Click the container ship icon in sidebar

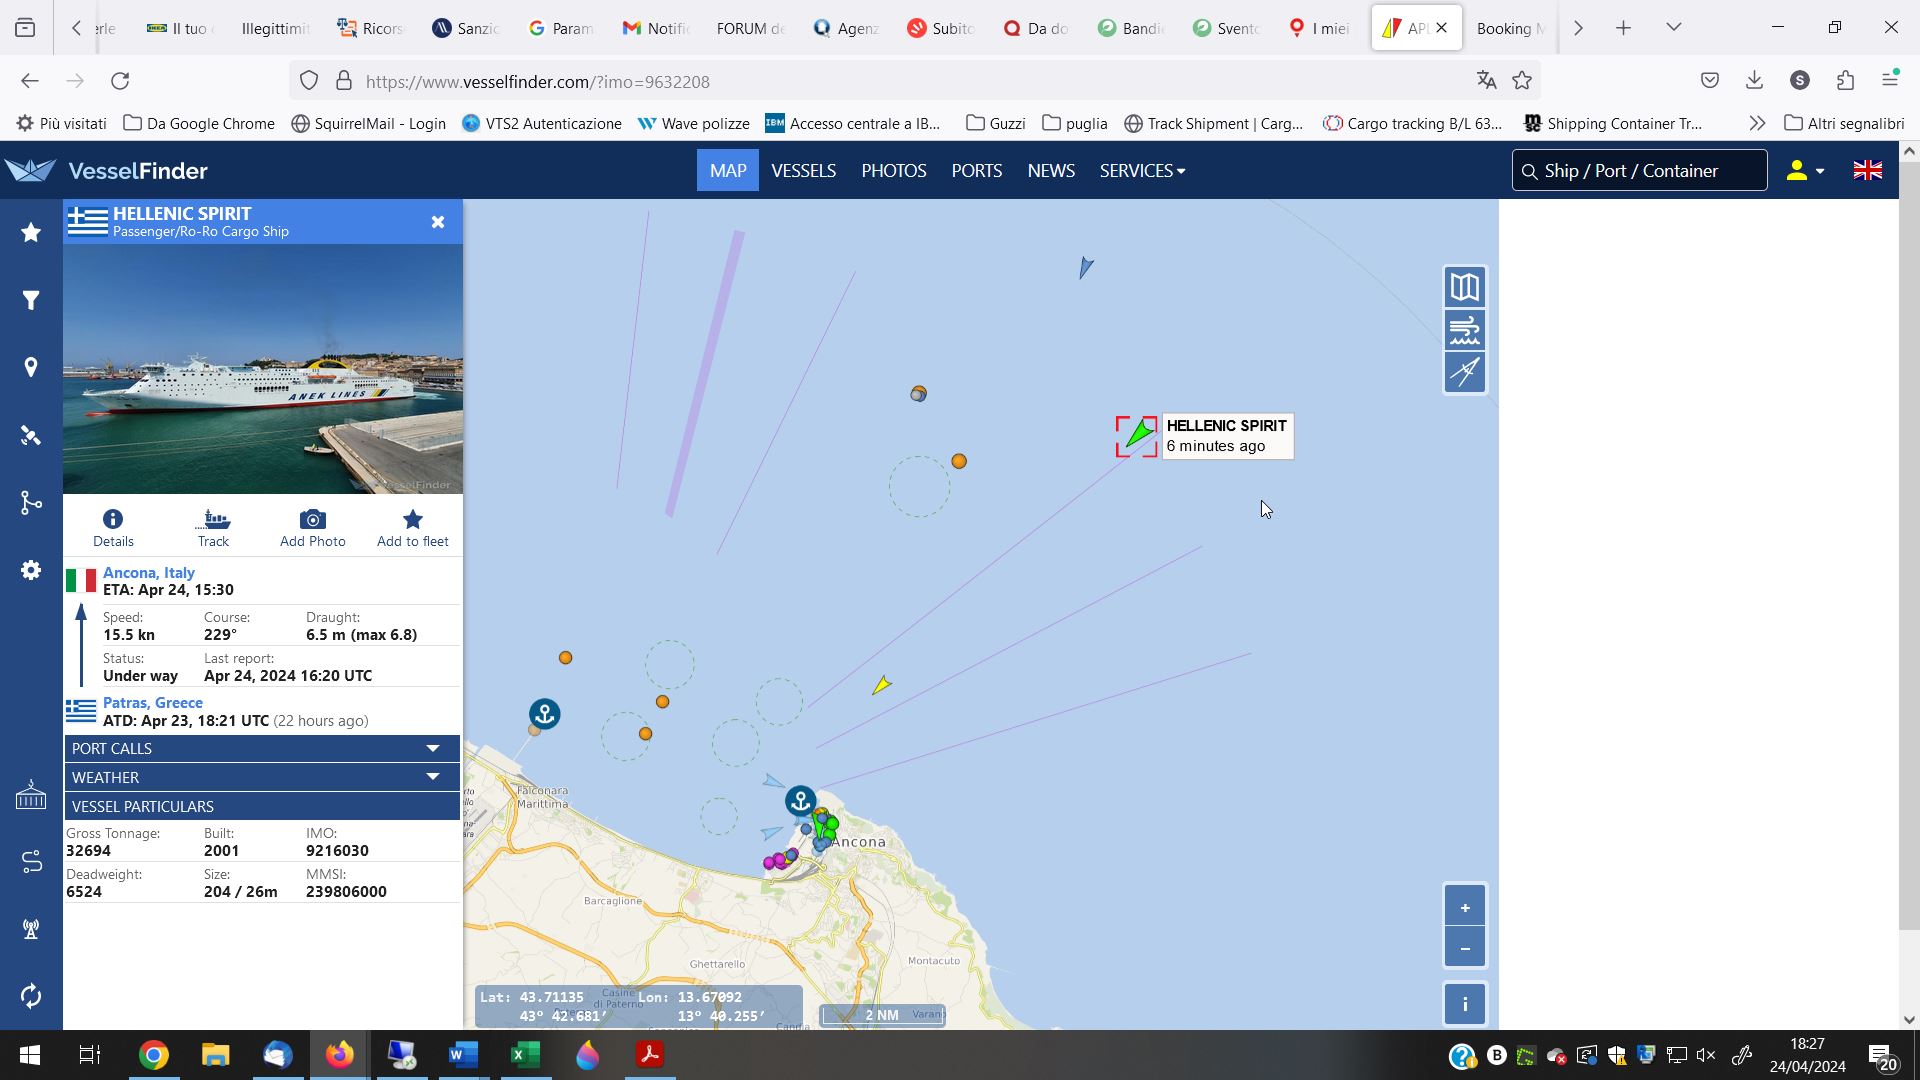31,795
